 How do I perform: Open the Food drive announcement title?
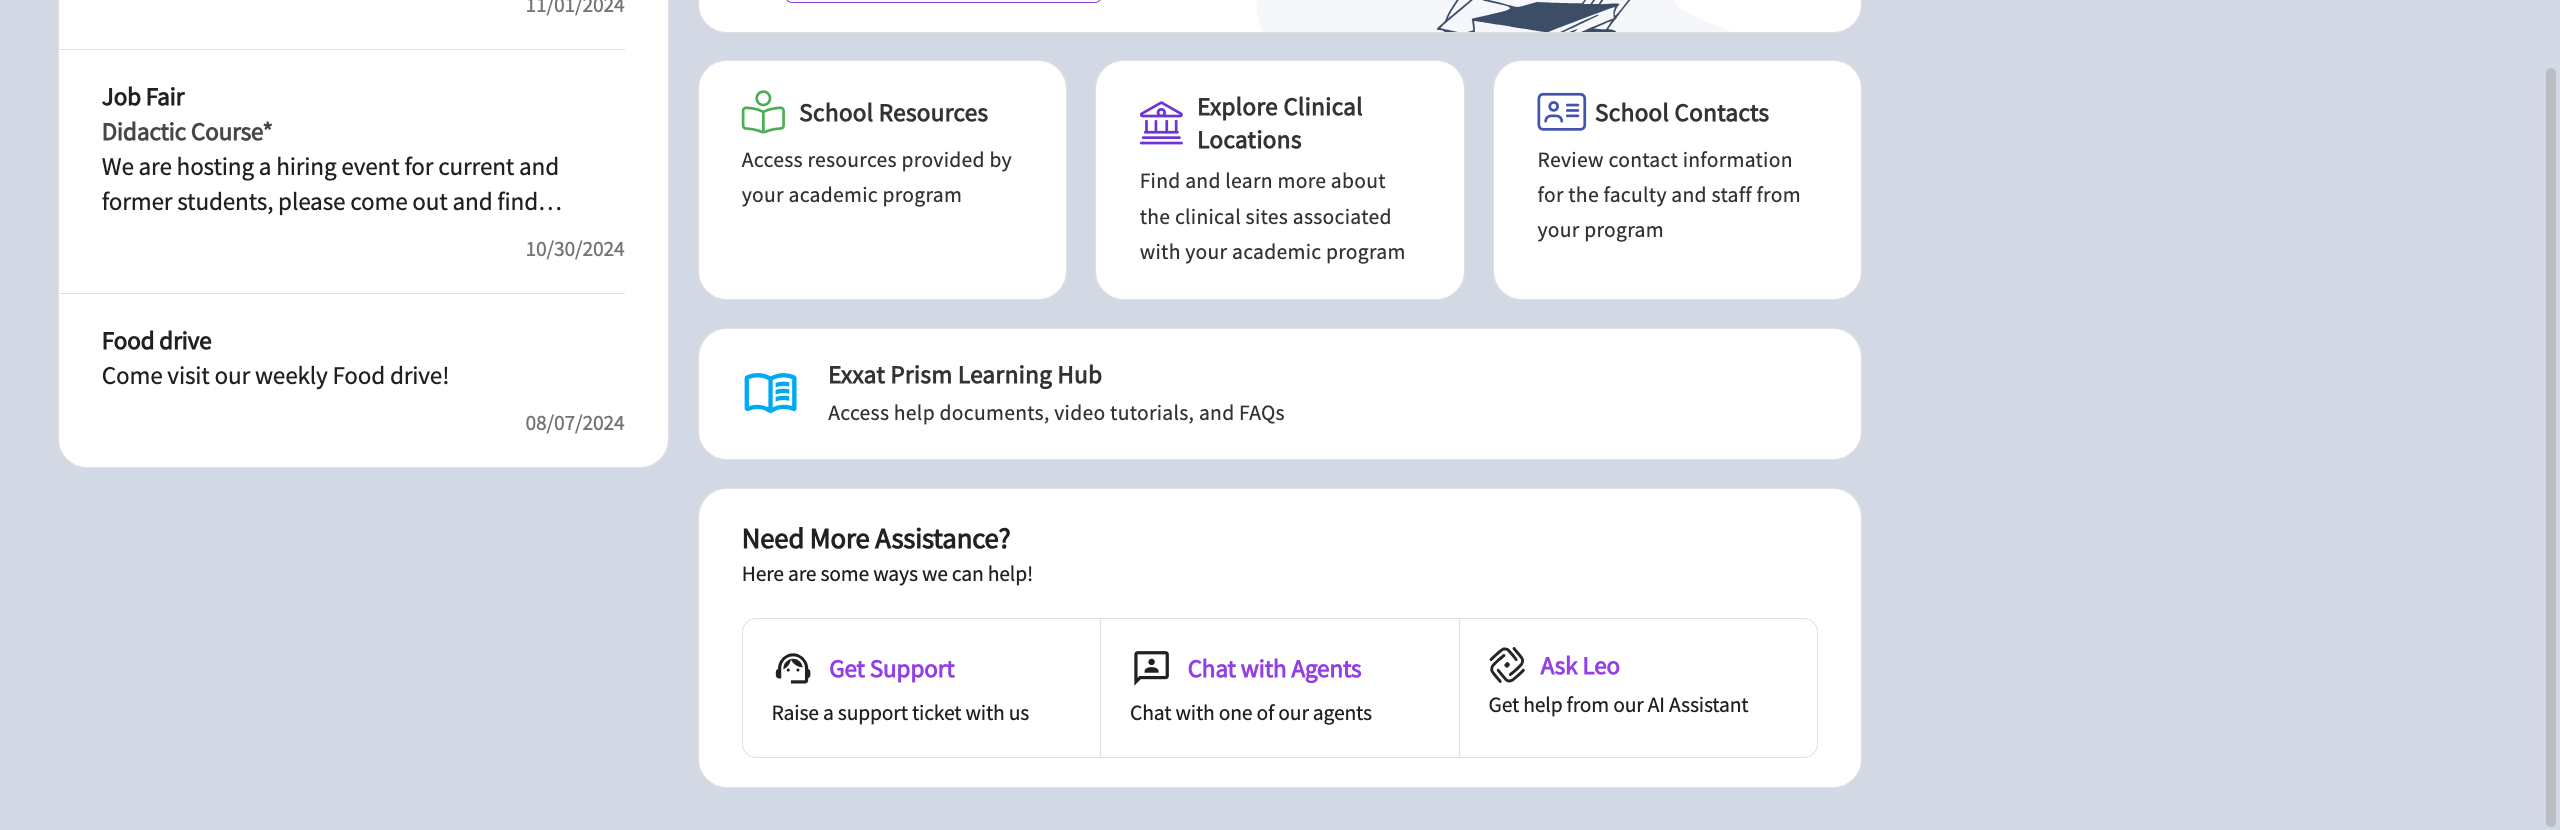156,341
